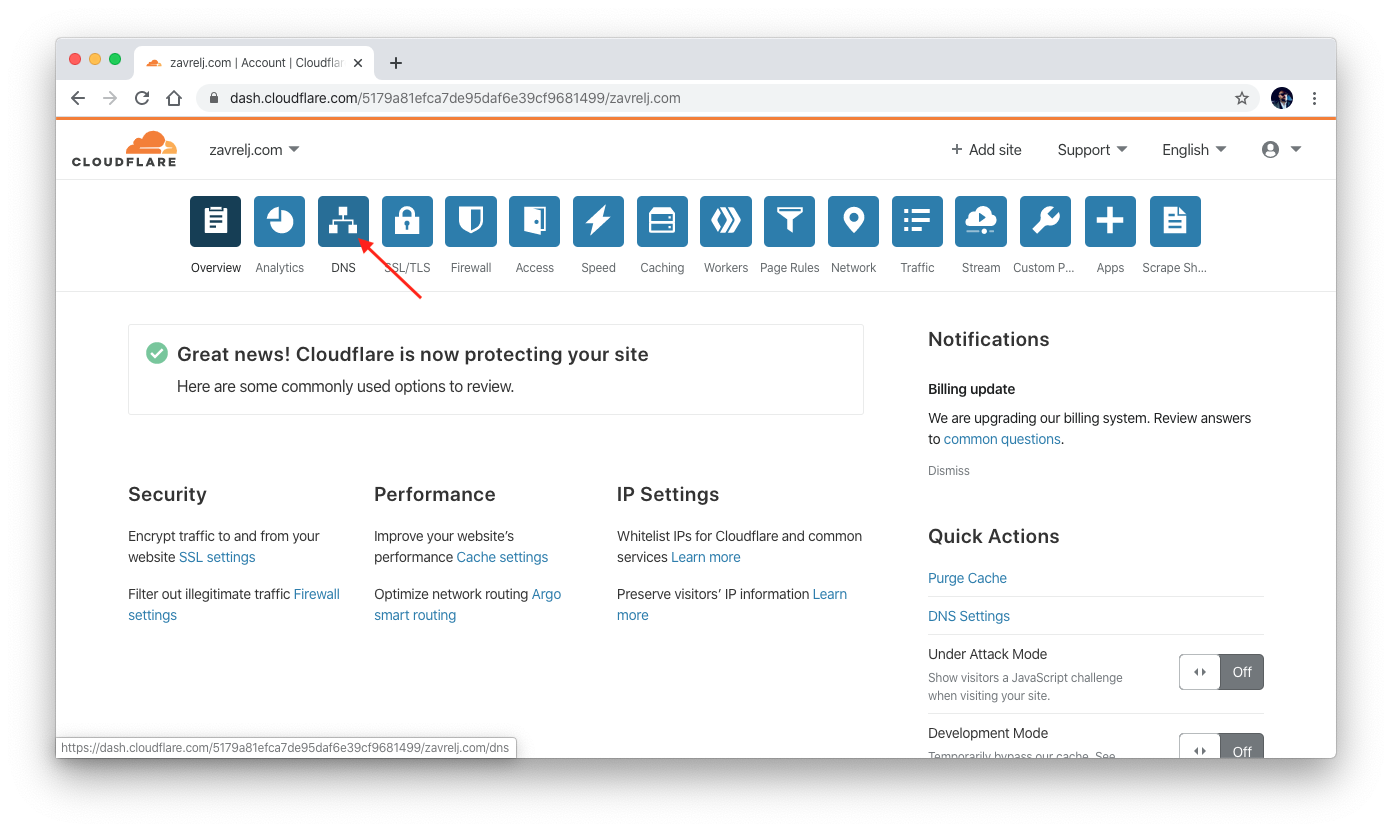This screenshot has height=832, width=1392.
Task: Open the Support dropdown menu
Action: pyautogui.click(x=1092, y=149)
